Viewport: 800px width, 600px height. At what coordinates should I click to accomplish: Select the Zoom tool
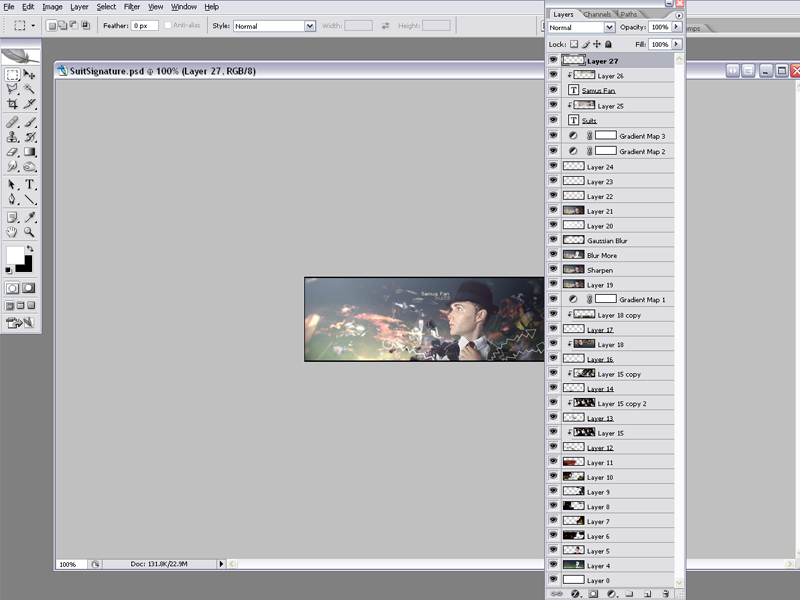[30, 232]
